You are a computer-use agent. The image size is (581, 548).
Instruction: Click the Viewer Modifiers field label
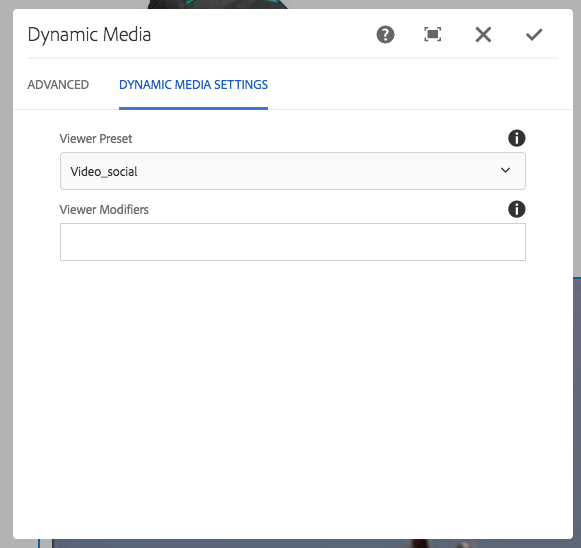[104, 210]
